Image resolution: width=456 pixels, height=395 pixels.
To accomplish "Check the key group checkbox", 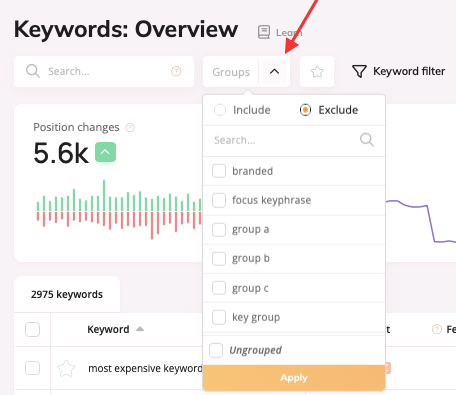I will point(219,317).
